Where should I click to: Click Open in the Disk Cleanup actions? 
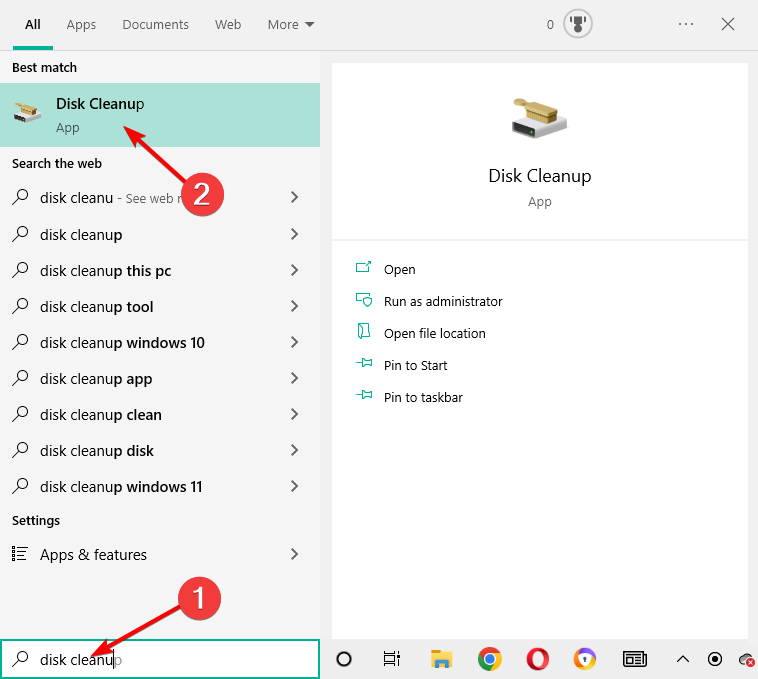pyautogui.click(x=399, y=270)
